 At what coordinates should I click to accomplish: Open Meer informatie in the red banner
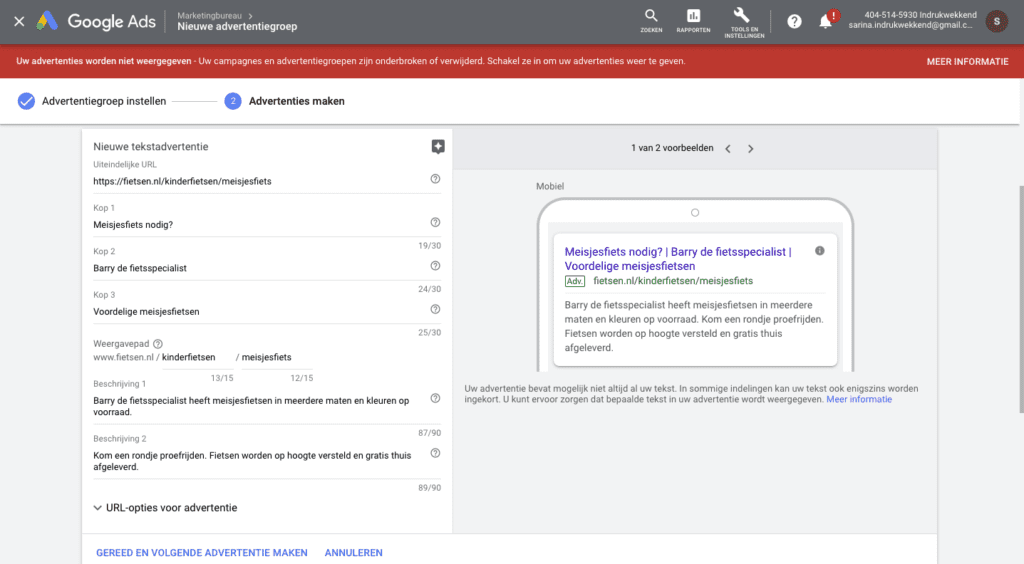click(x=967, y=61)
